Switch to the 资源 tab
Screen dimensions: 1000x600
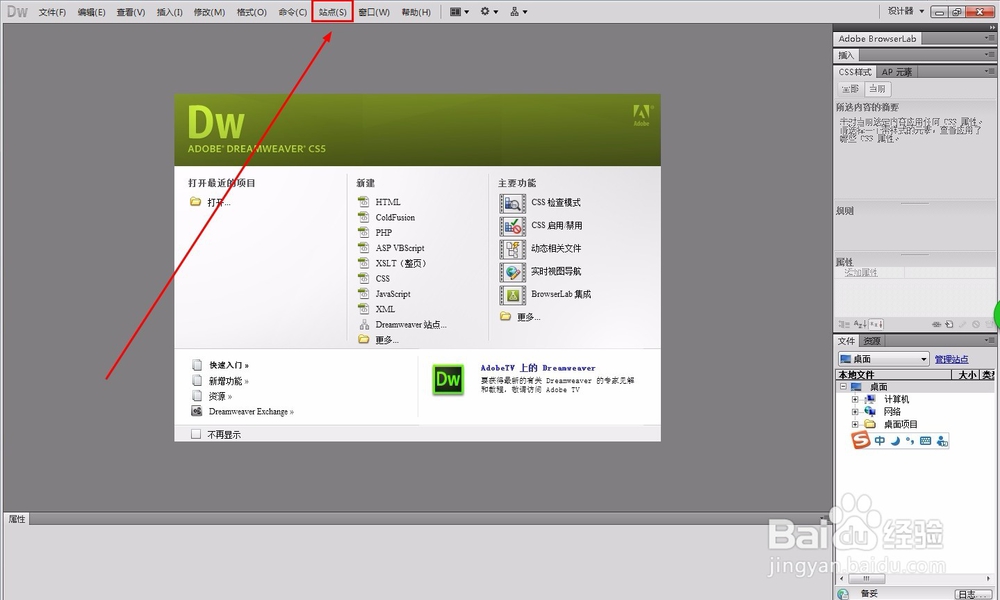coord(872,341)
